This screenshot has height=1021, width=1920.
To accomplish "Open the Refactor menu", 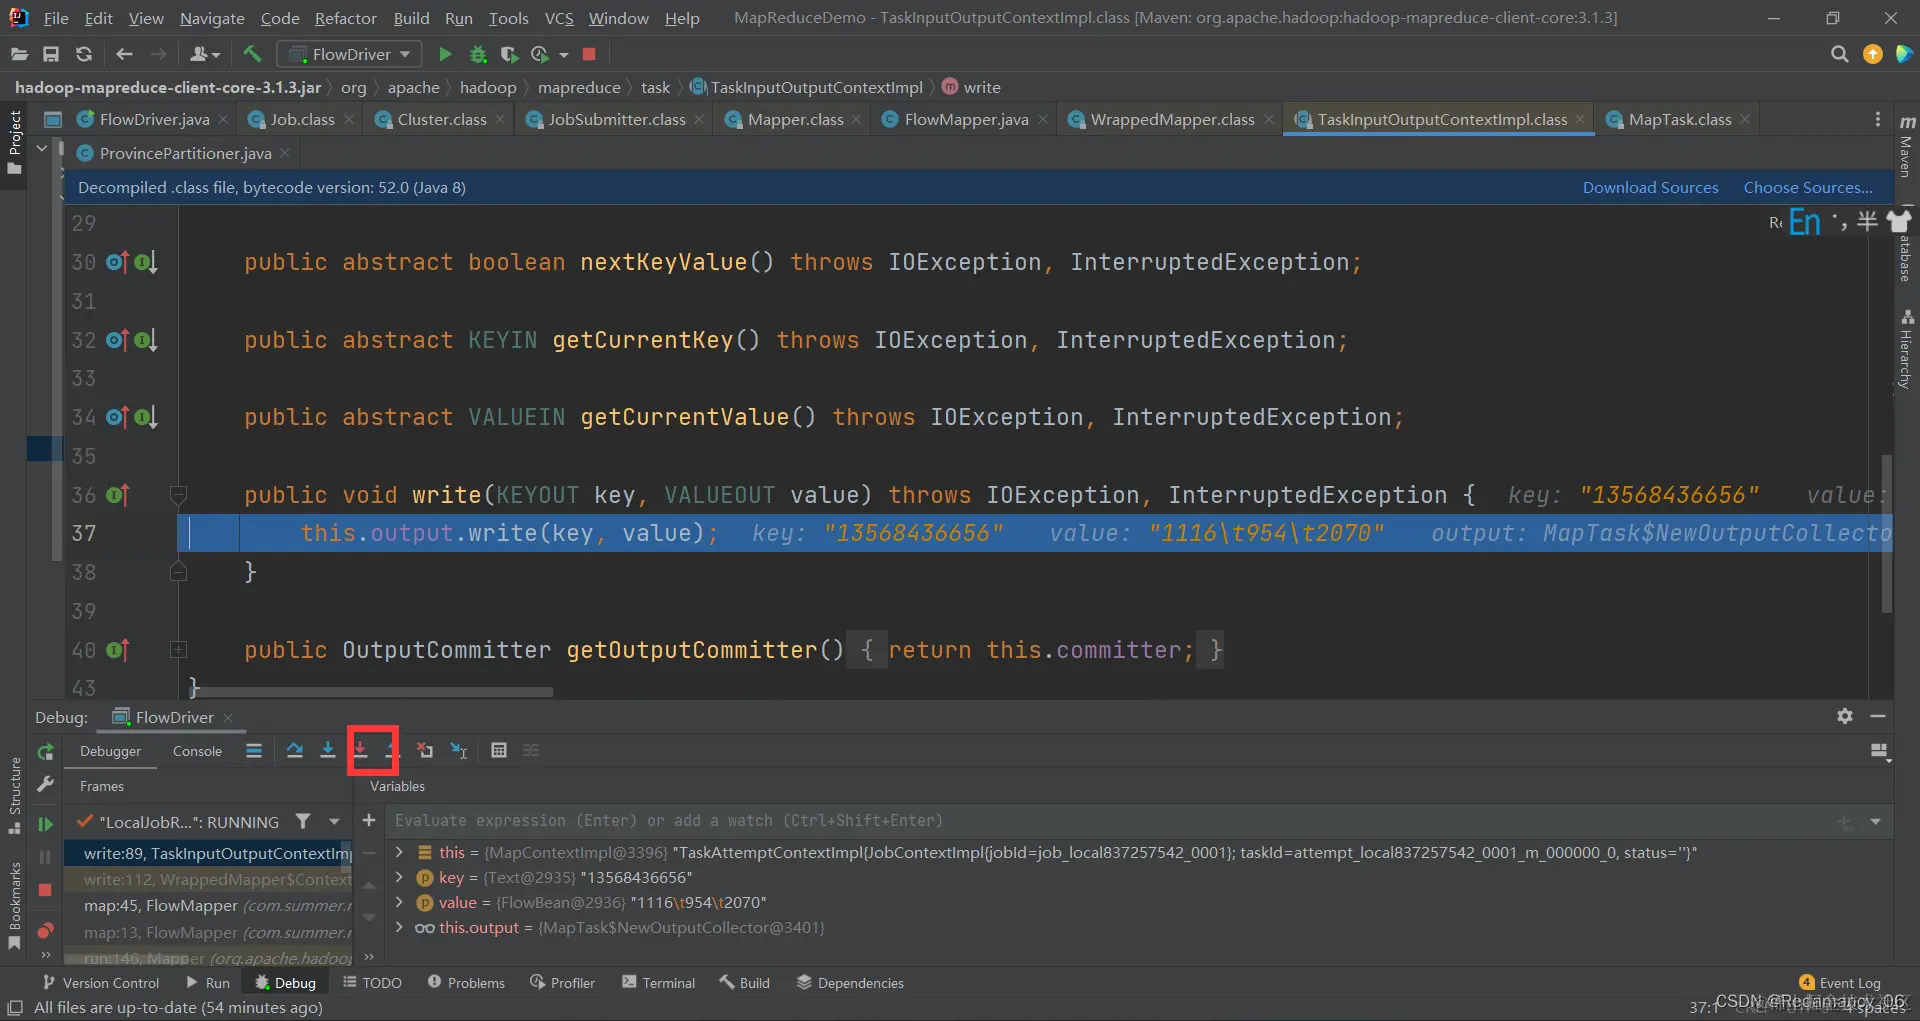I will (346, 18).
